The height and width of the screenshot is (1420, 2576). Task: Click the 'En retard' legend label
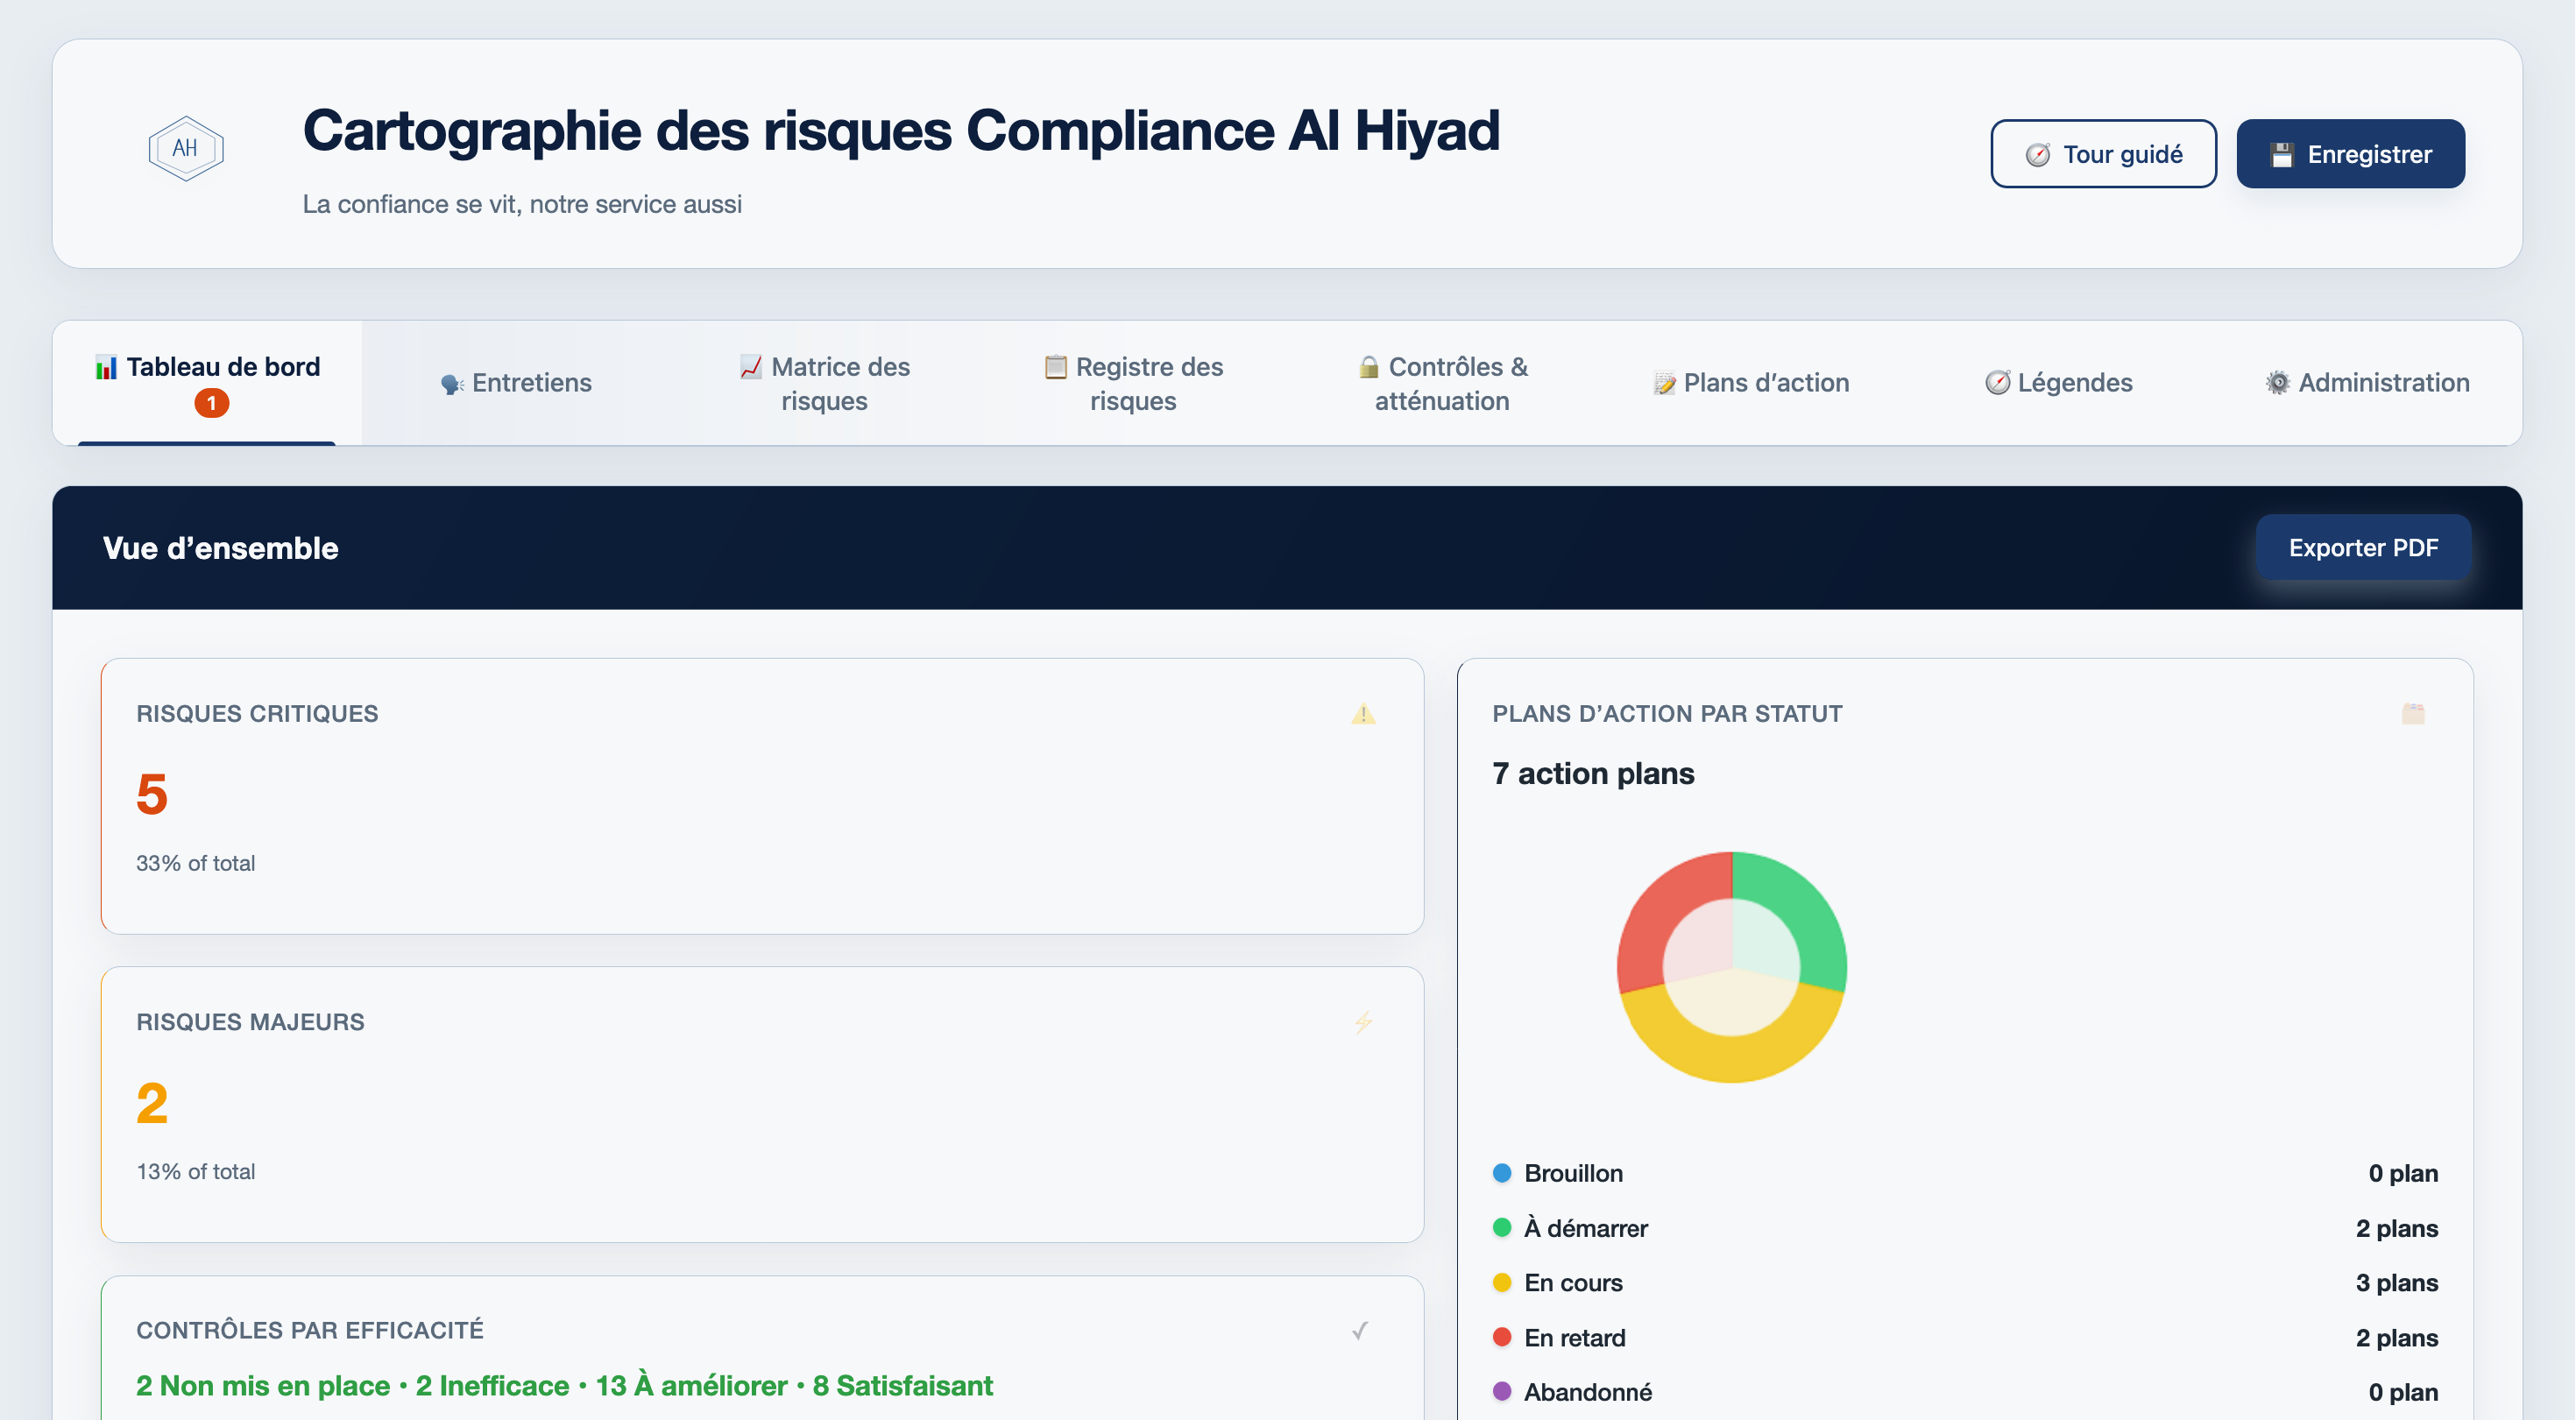click(1575, 1338)
